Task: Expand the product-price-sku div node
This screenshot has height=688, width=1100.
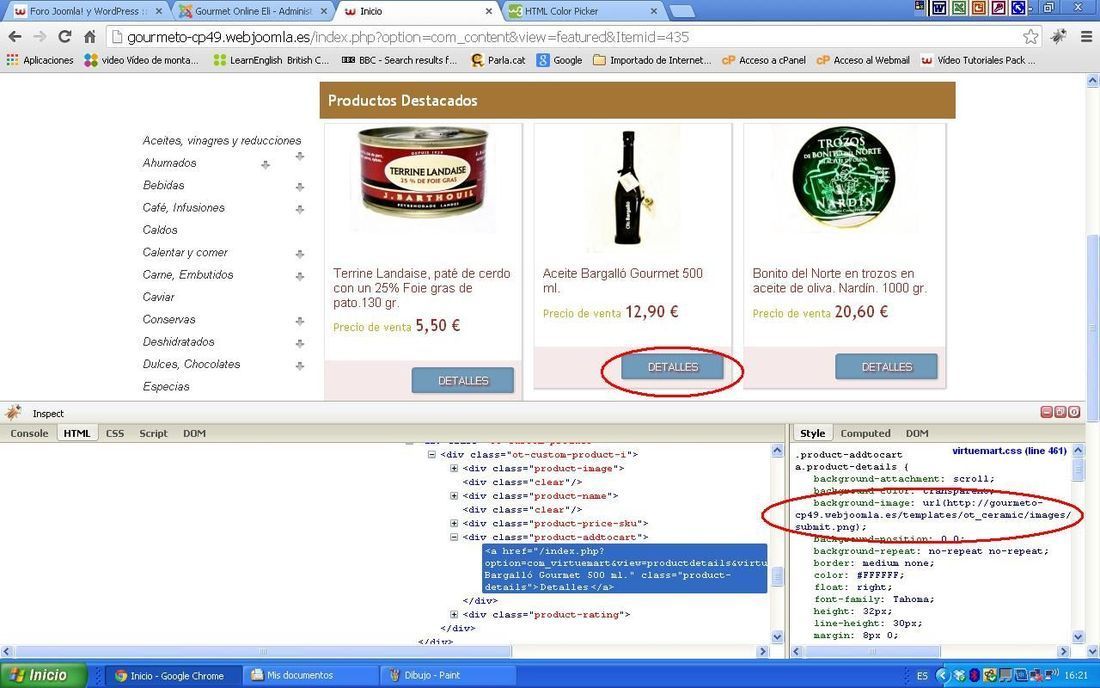Action: coord(454,523)
